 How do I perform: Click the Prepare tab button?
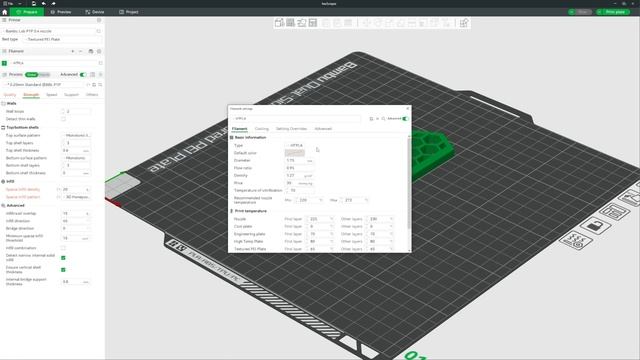[x=27, y=12]
